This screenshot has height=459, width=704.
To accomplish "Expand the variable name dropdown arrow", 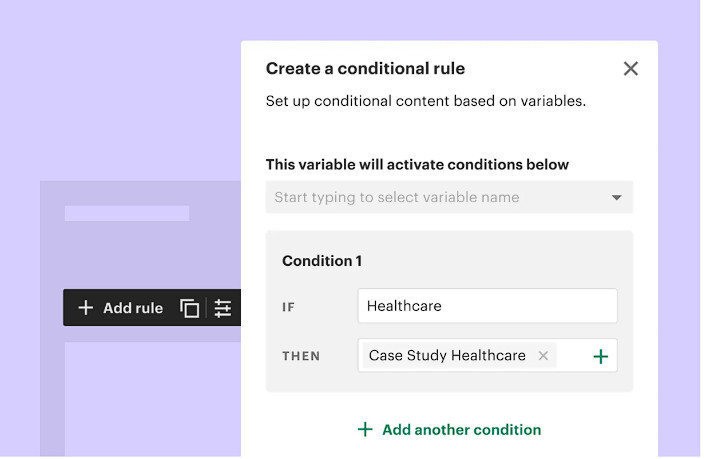I will click(617, 198).
